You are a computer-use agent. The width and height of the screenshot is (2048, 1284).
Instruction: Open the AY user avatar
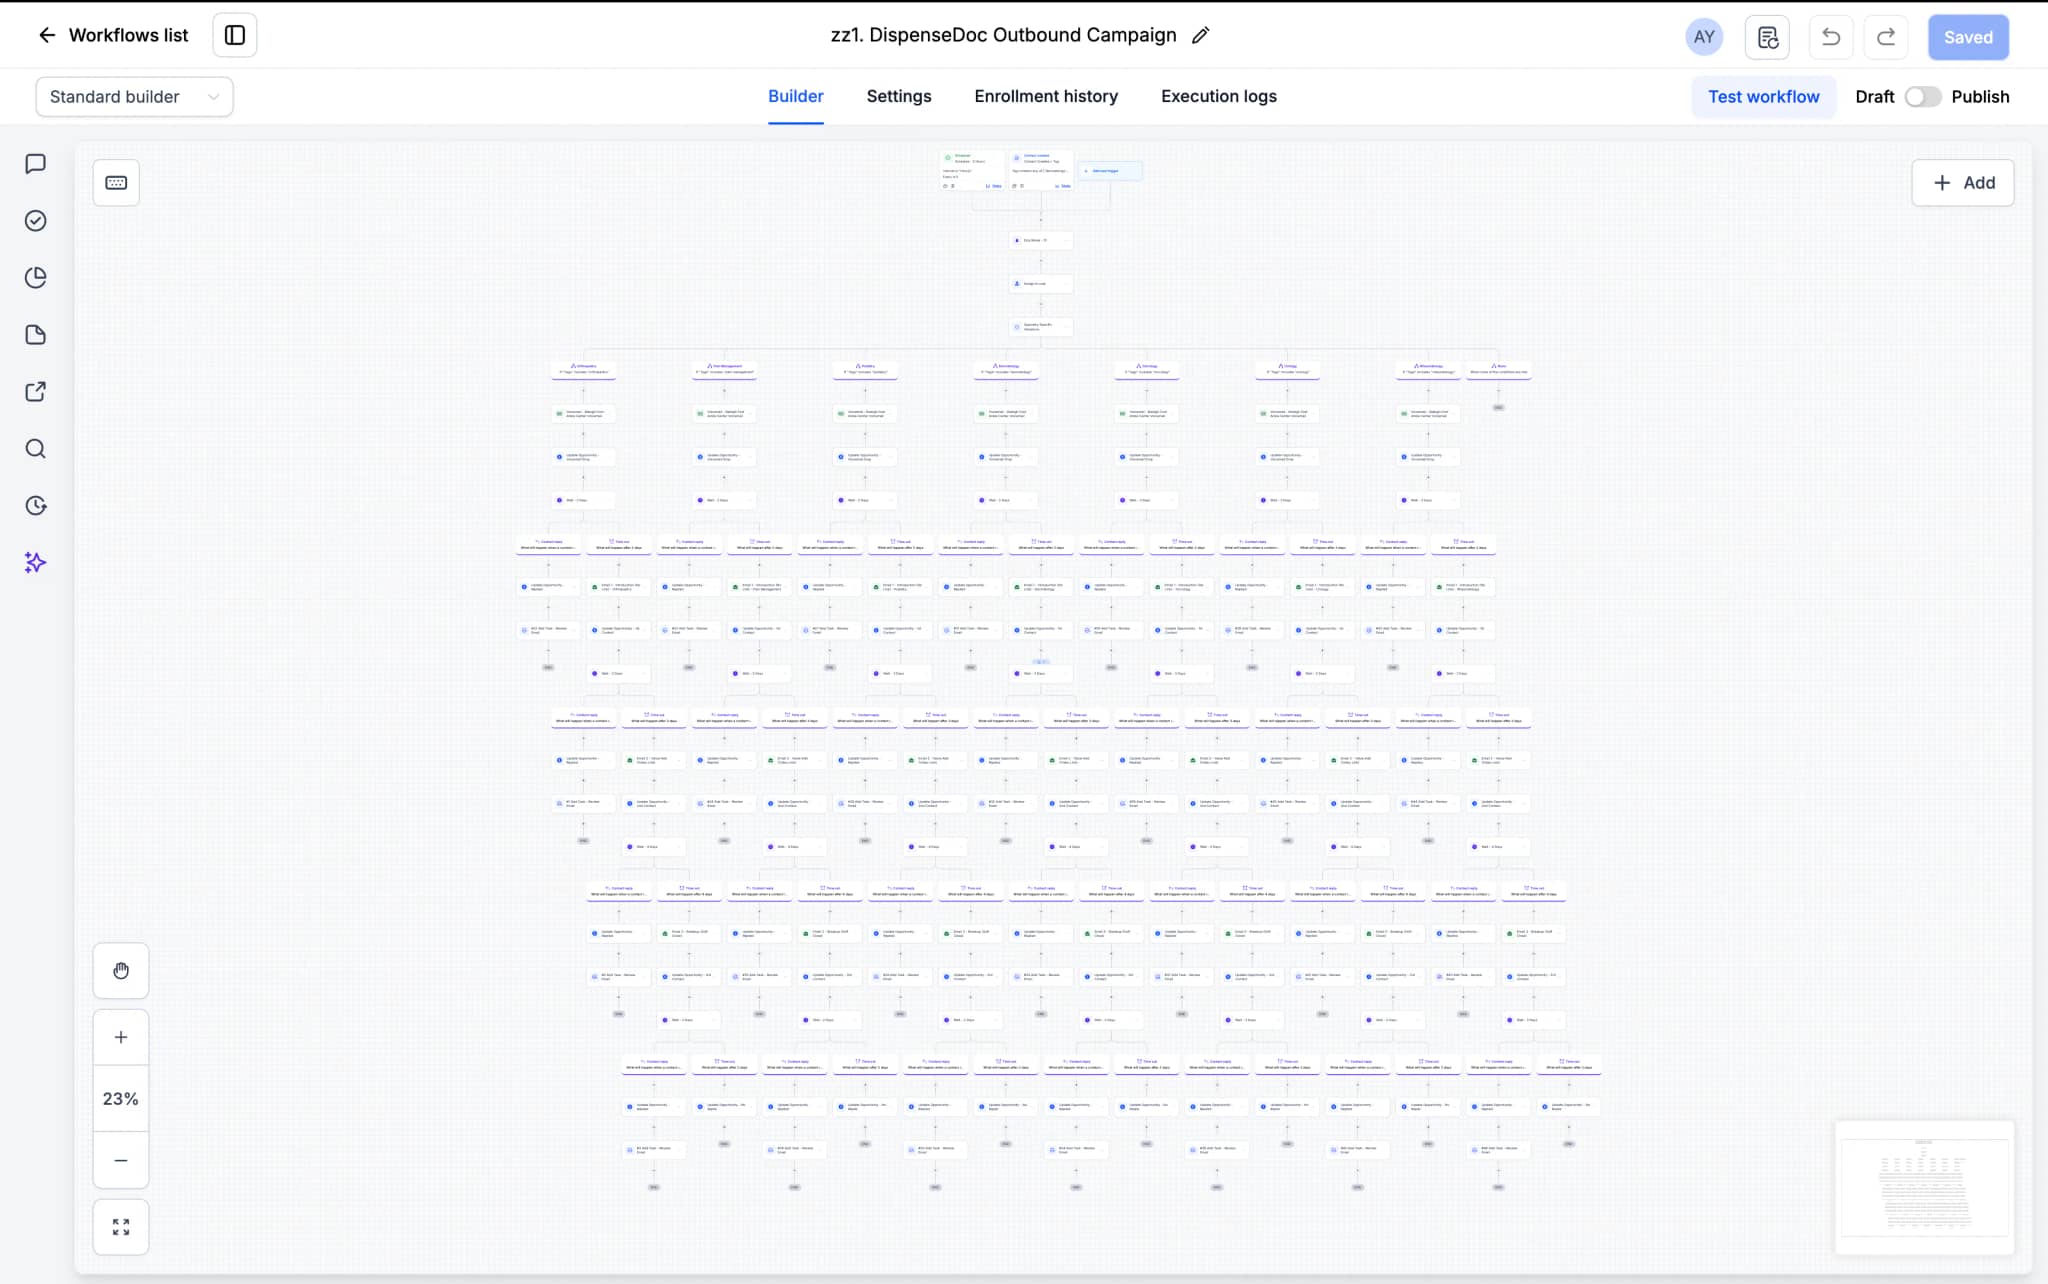coord(1704,37)
